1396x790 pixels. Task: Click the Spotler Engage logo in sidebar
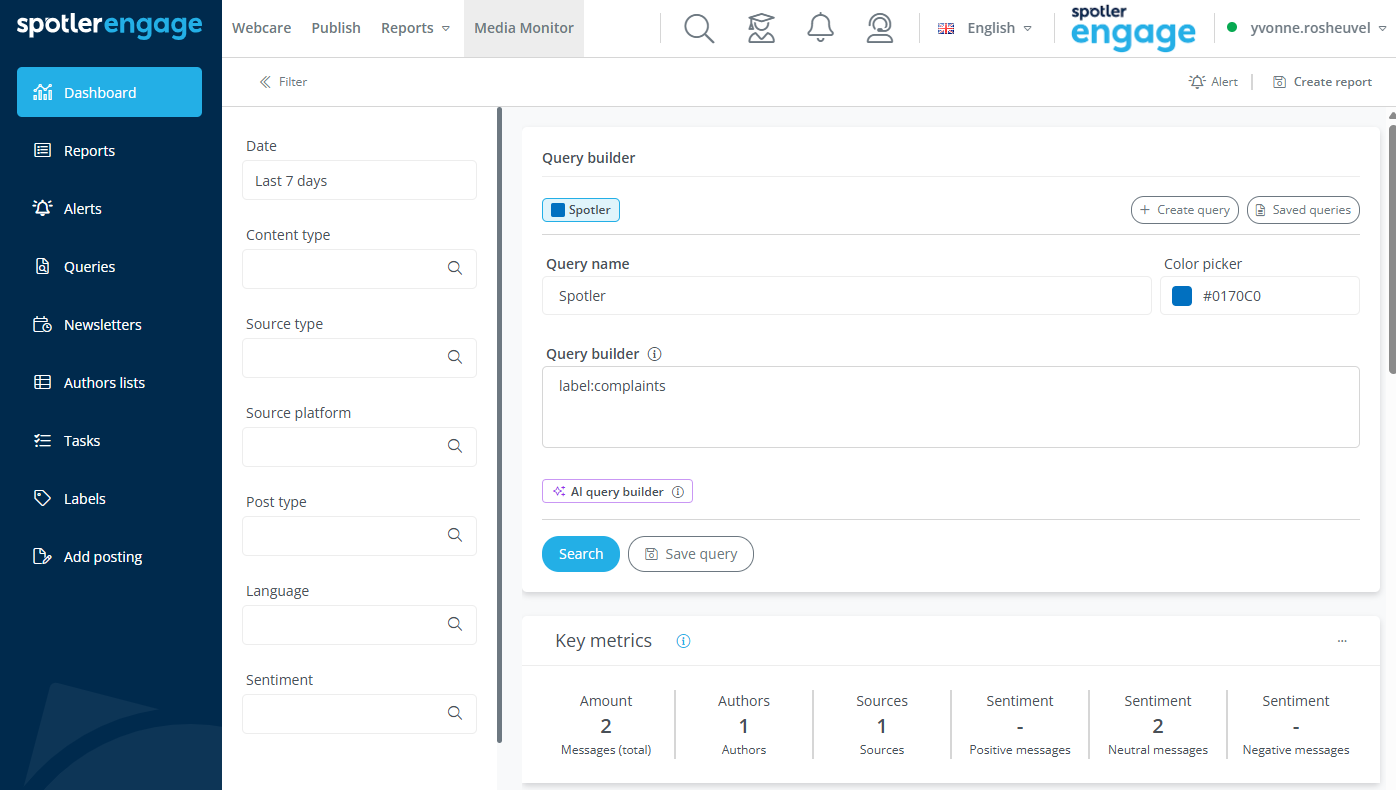pos(109,26)
